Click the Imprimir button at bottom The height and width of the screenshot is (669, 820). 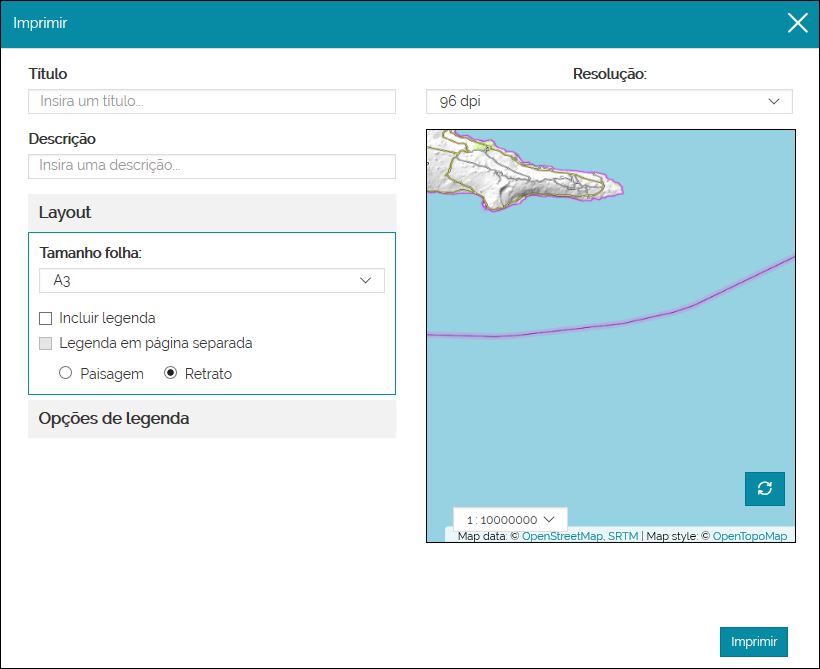(754, 641)
